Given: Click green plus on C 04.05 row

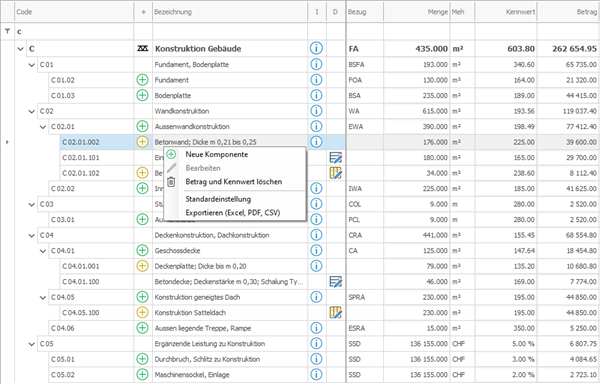Looking at the screenshot, I should tap(142, 297).
